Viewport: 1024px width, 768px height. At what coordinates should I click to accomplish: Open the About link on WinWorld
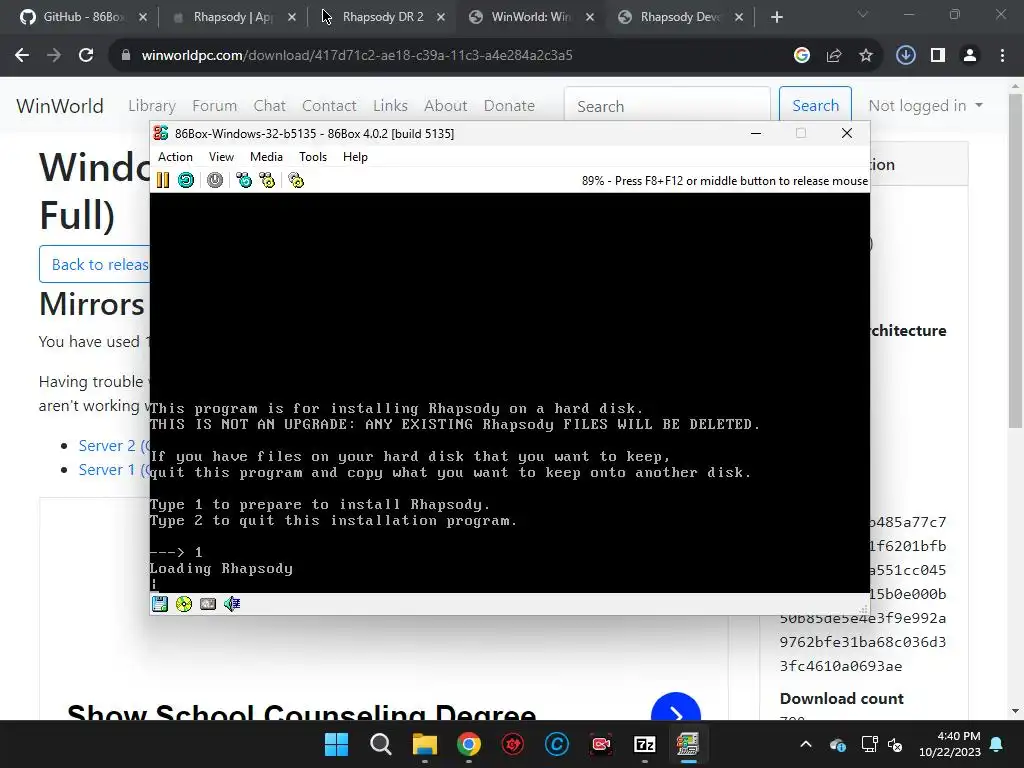tap(445, 106)
